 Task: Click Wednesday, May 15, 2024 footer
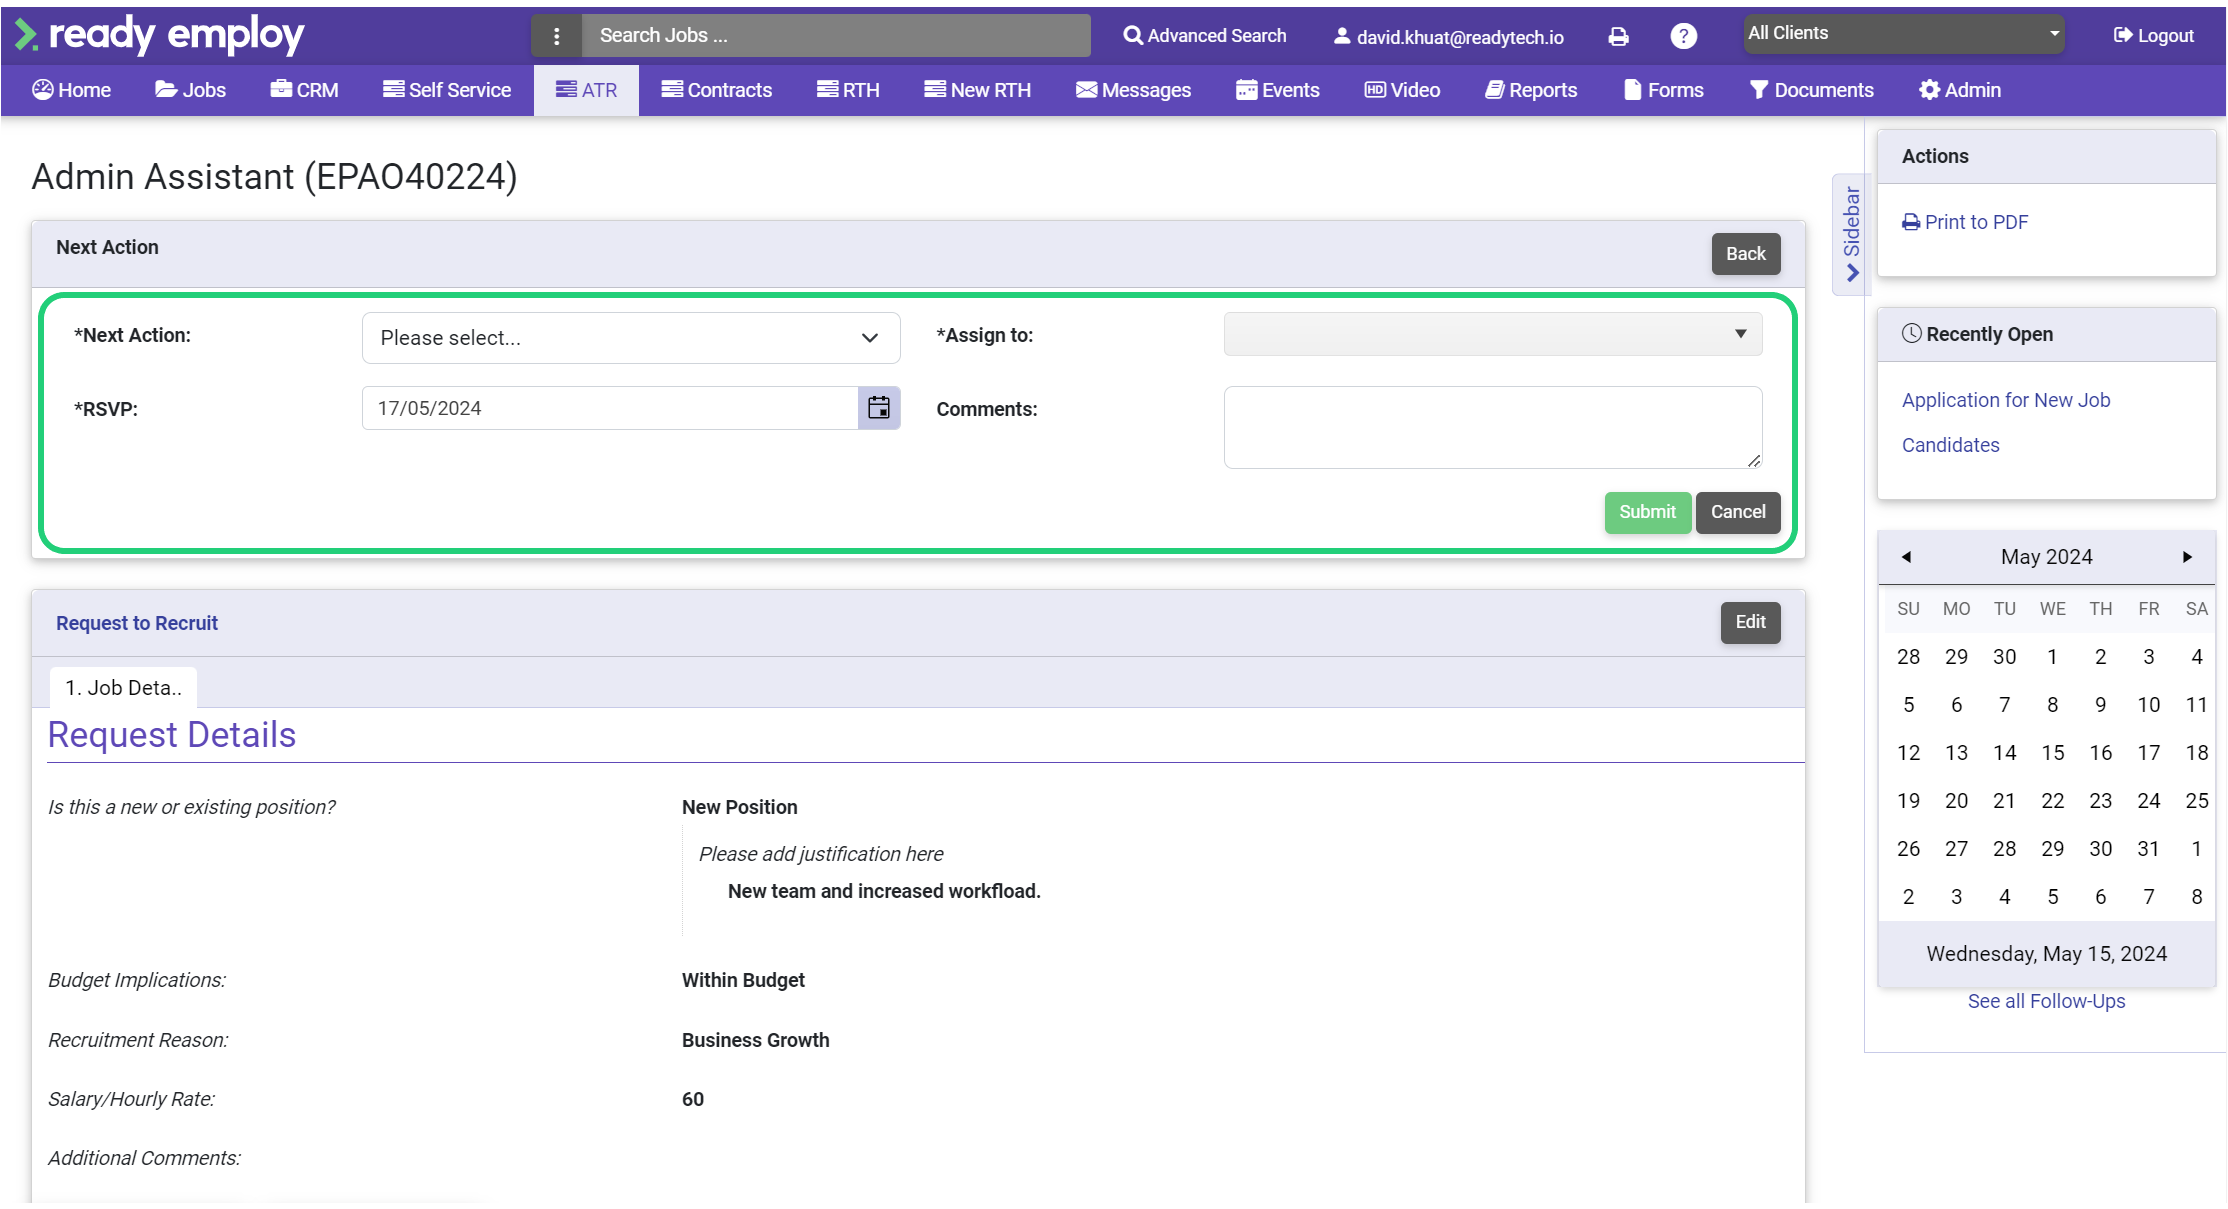click(x=2046, y=954)
